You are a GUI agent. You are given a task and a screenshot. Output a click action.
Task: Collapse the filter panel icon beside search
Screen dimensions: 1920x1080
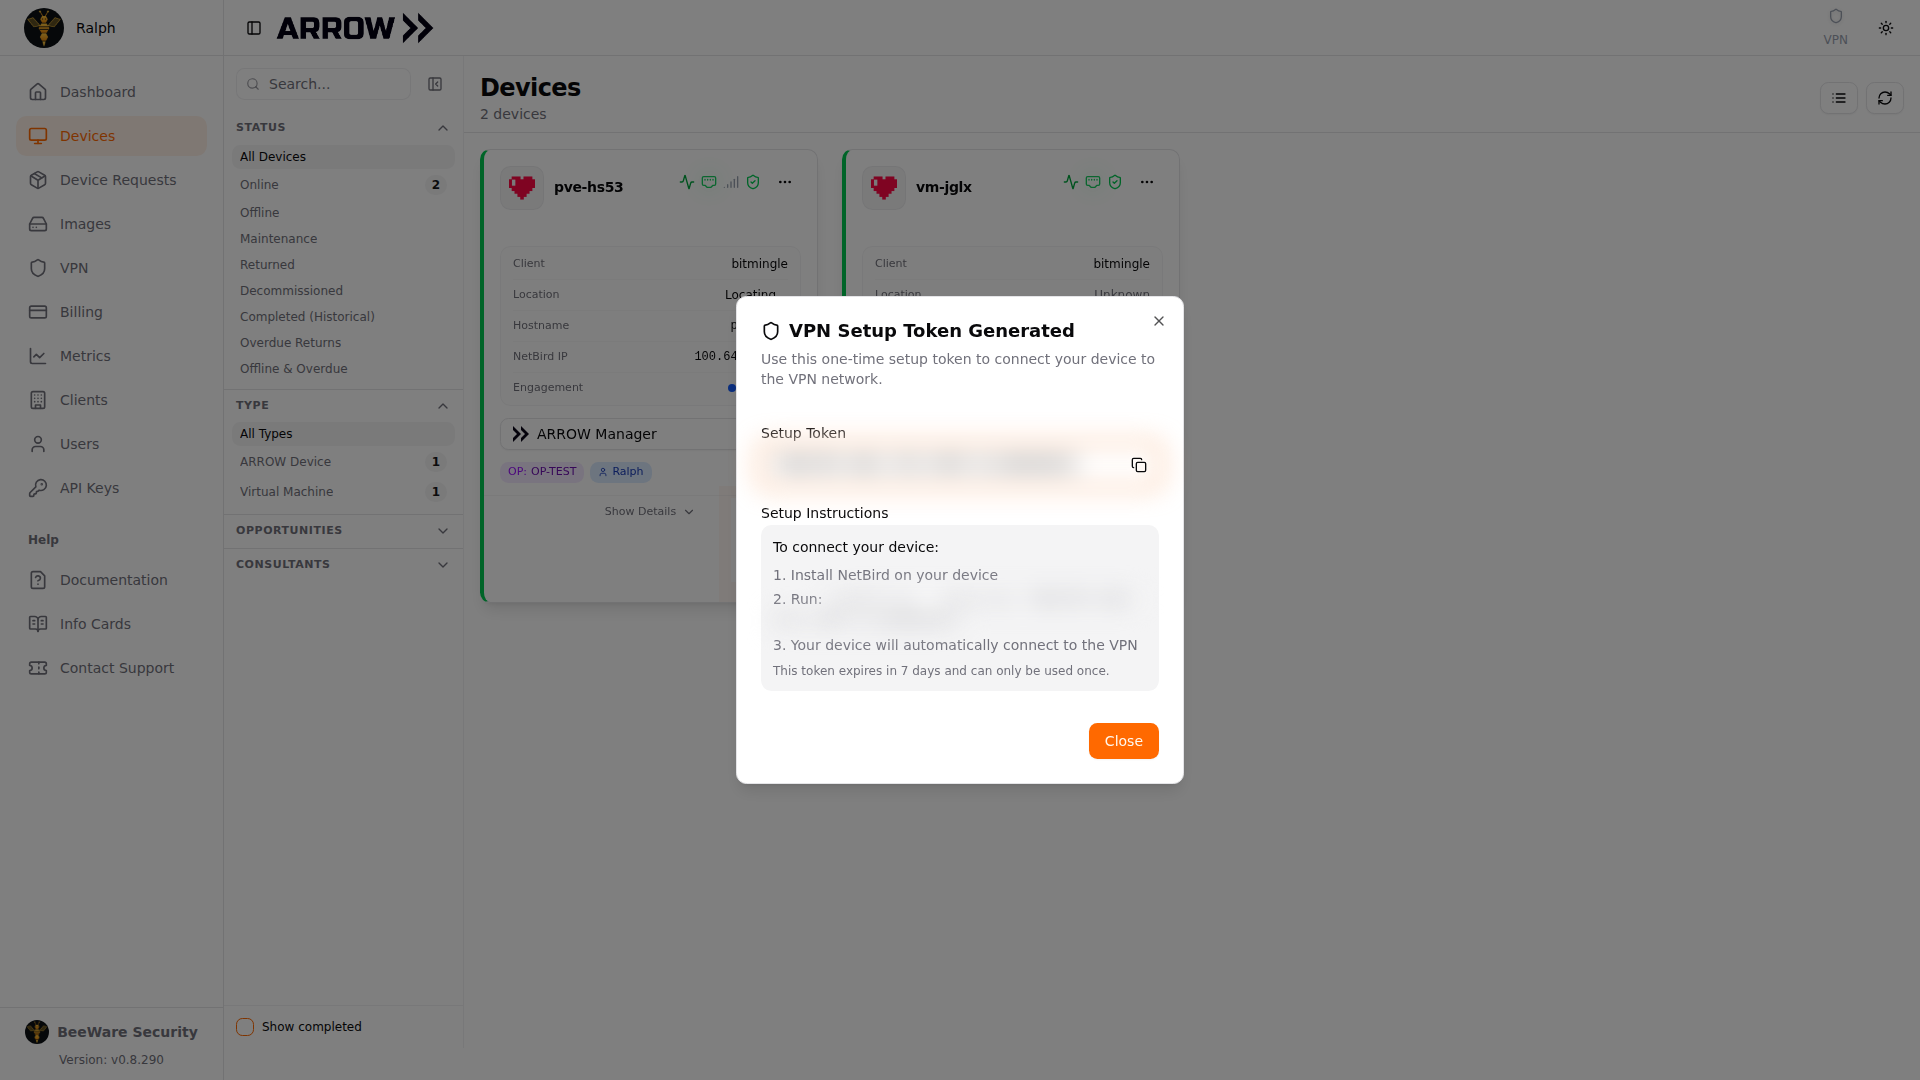(435, 84)
